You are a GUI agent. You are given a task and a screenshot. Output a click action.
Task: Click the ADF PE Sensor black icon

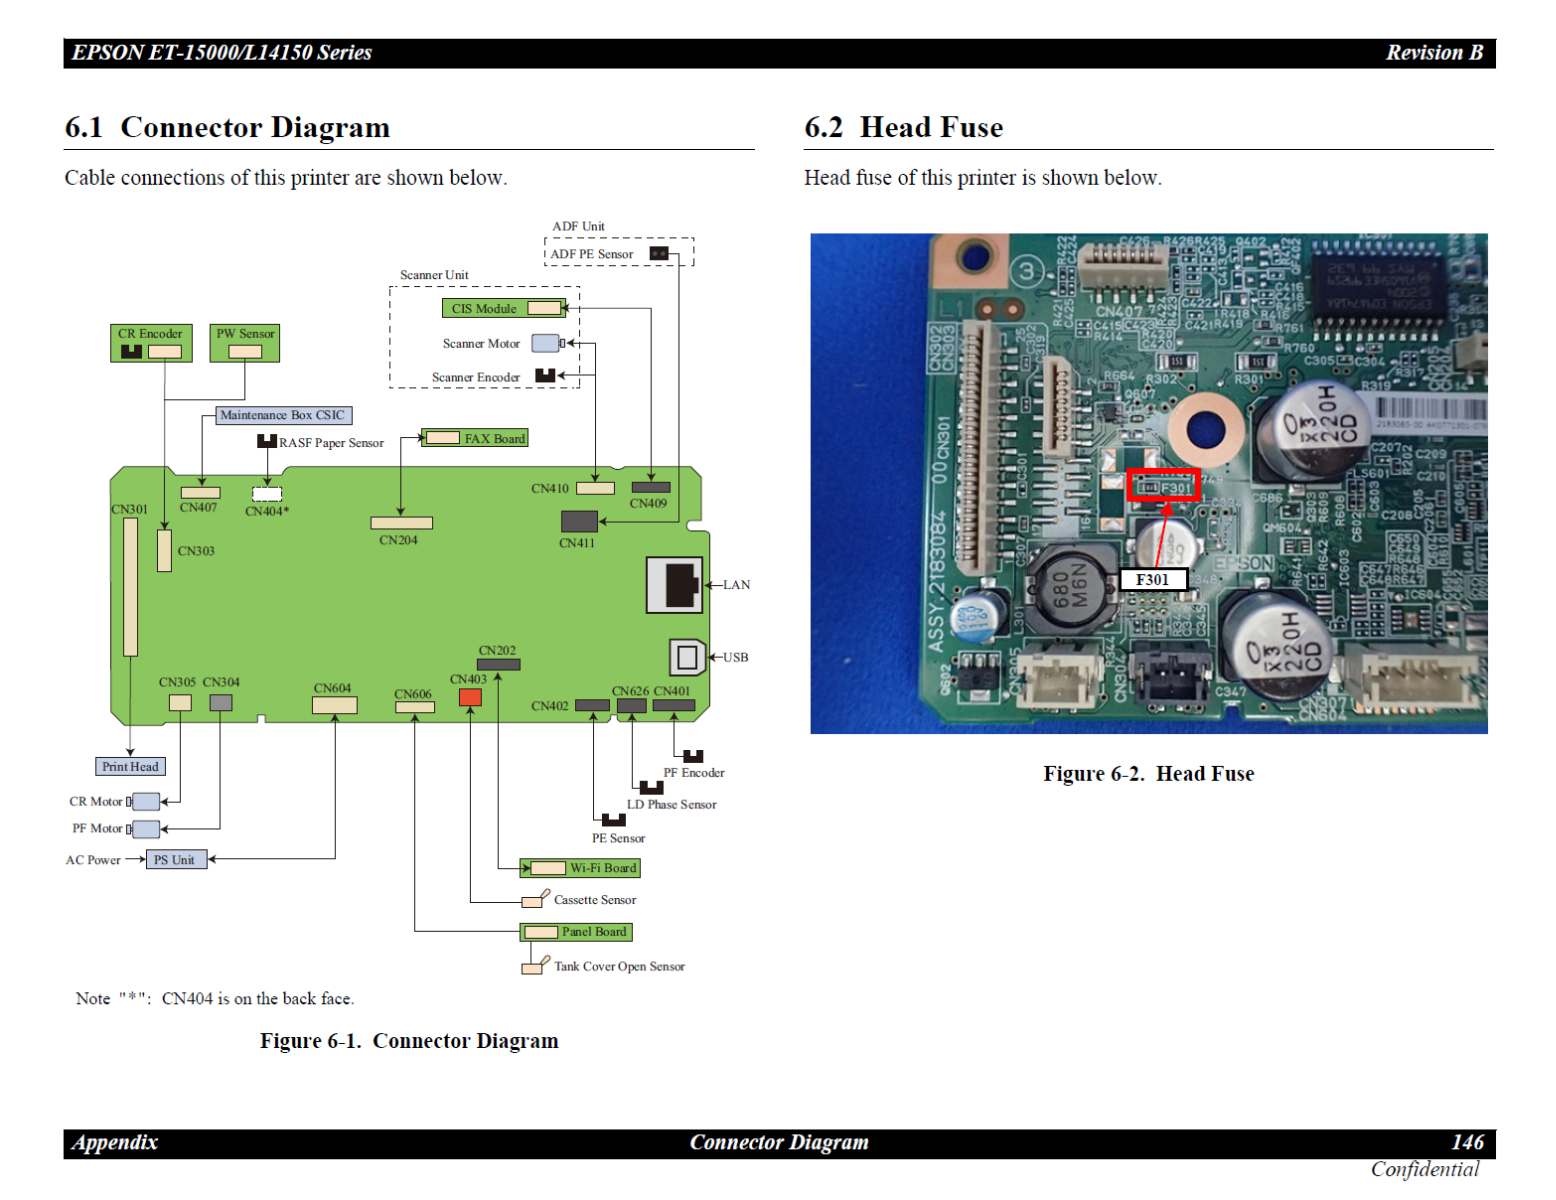659,254
